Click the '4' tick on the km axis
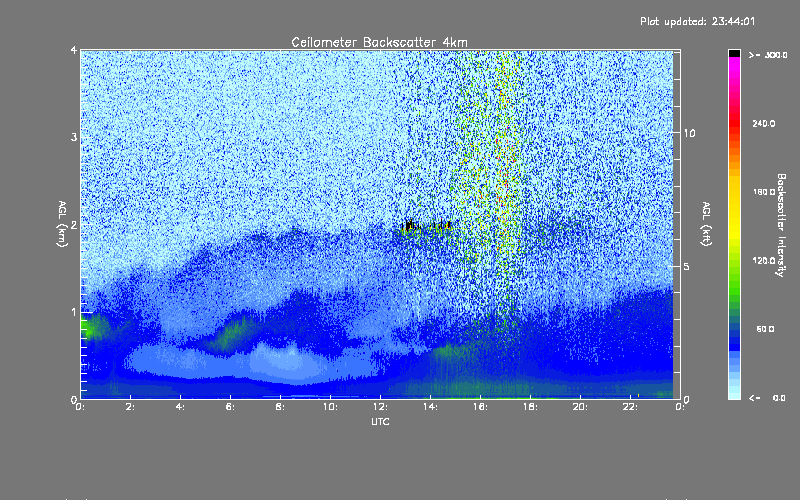The width and height of the screenshot is (800, 500). (x=74, y=50)
